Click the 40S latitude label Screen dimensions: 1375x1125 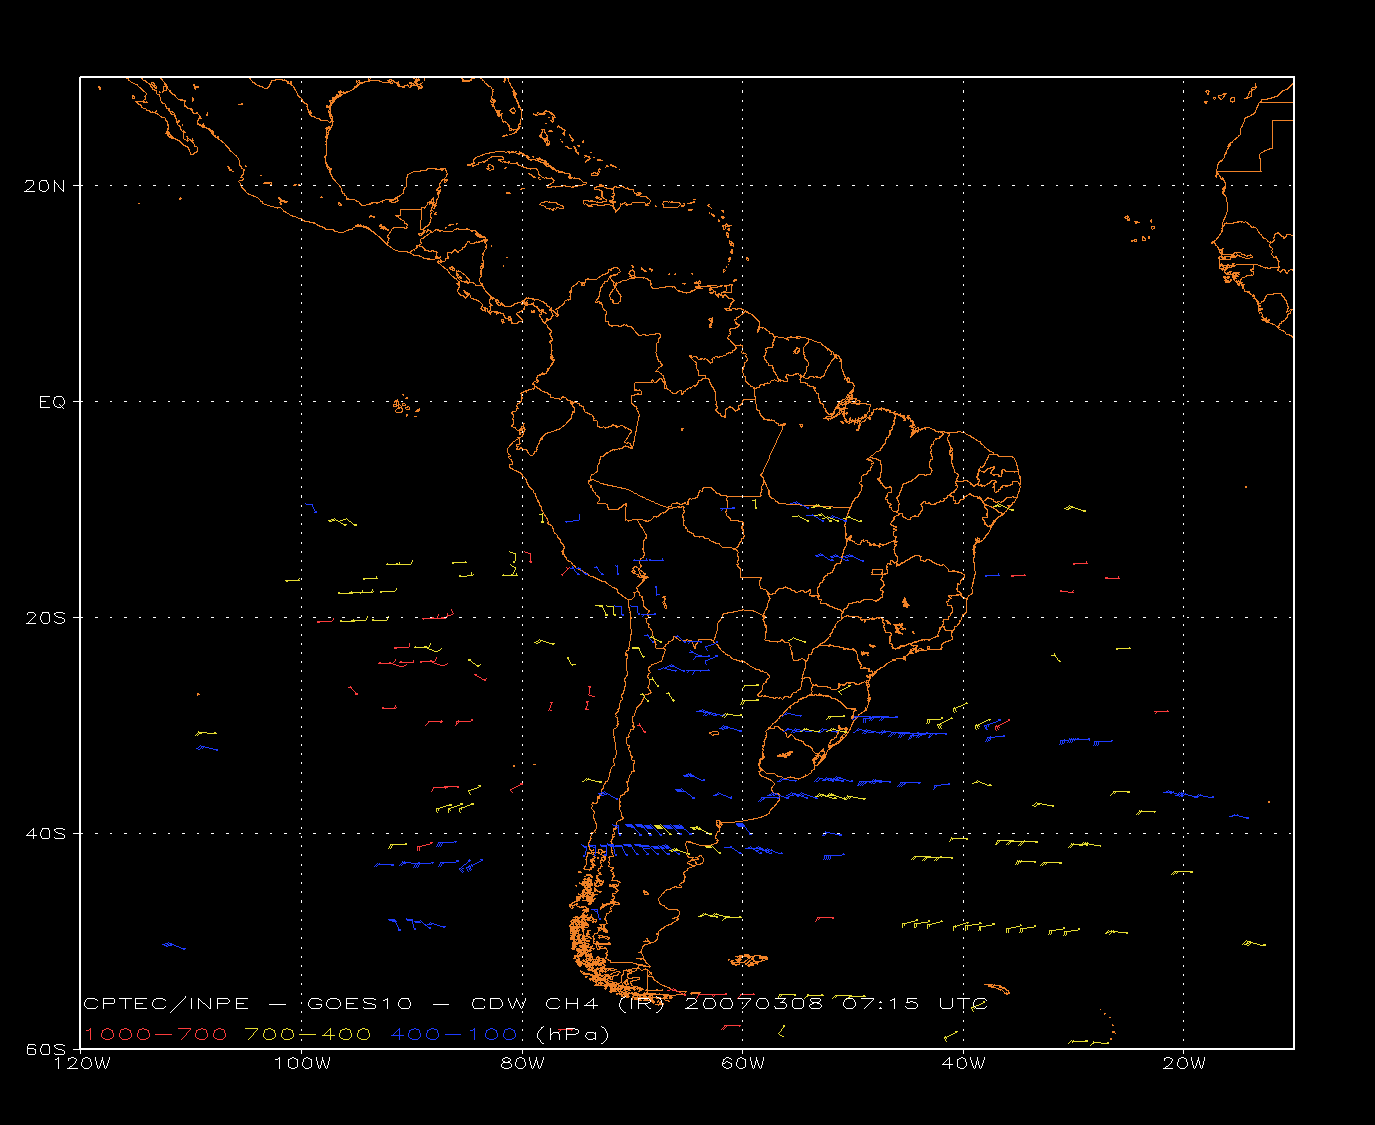coord(46,834)
